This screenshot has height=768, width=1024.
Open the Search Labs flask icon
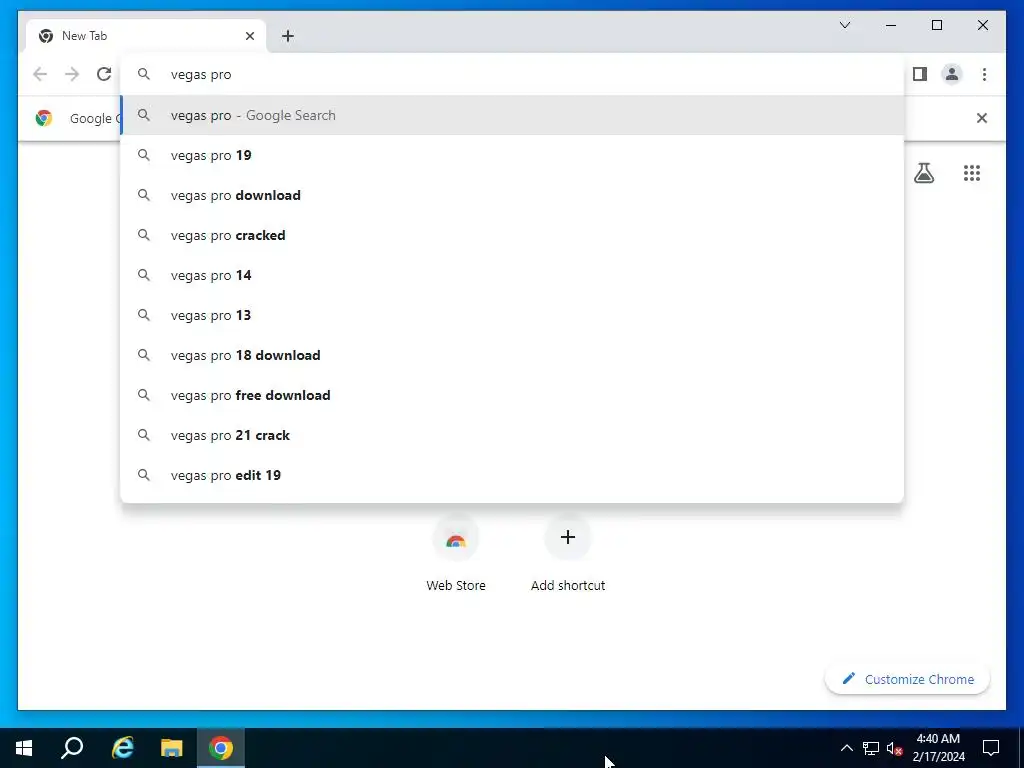(924, 173)
